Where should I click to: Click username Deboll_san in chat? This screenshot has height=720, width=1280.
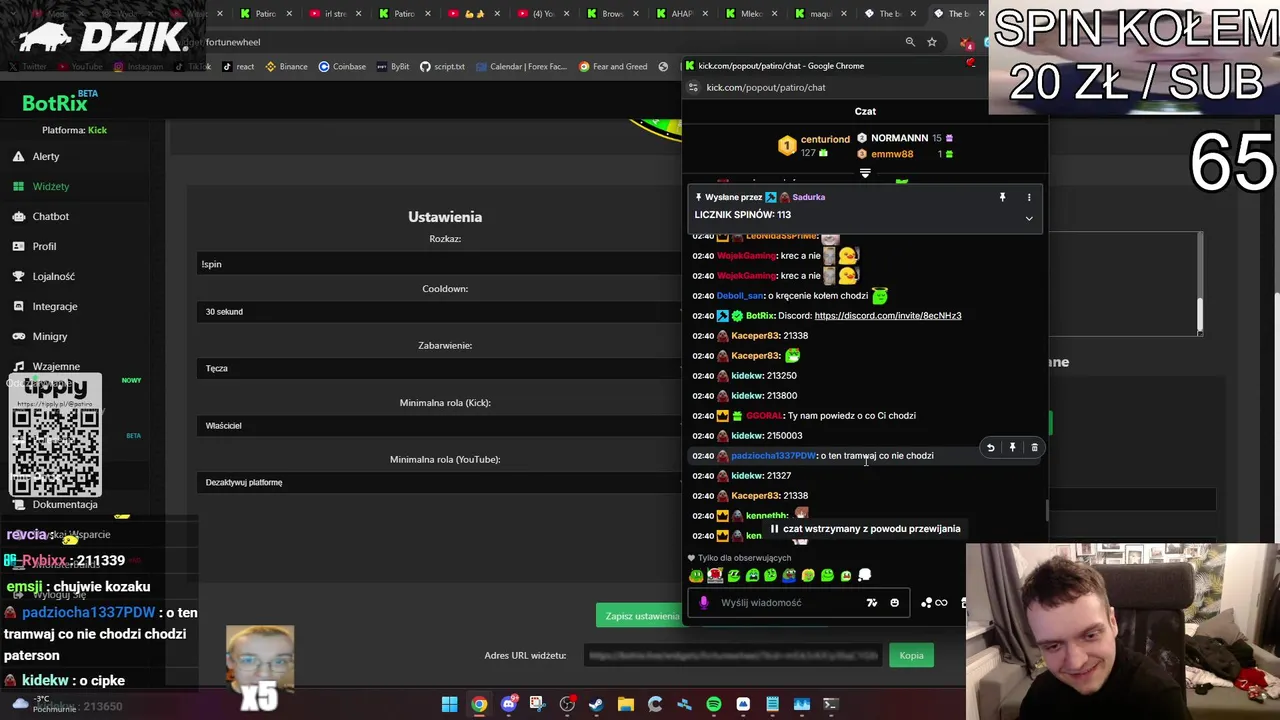pos(740,296)
